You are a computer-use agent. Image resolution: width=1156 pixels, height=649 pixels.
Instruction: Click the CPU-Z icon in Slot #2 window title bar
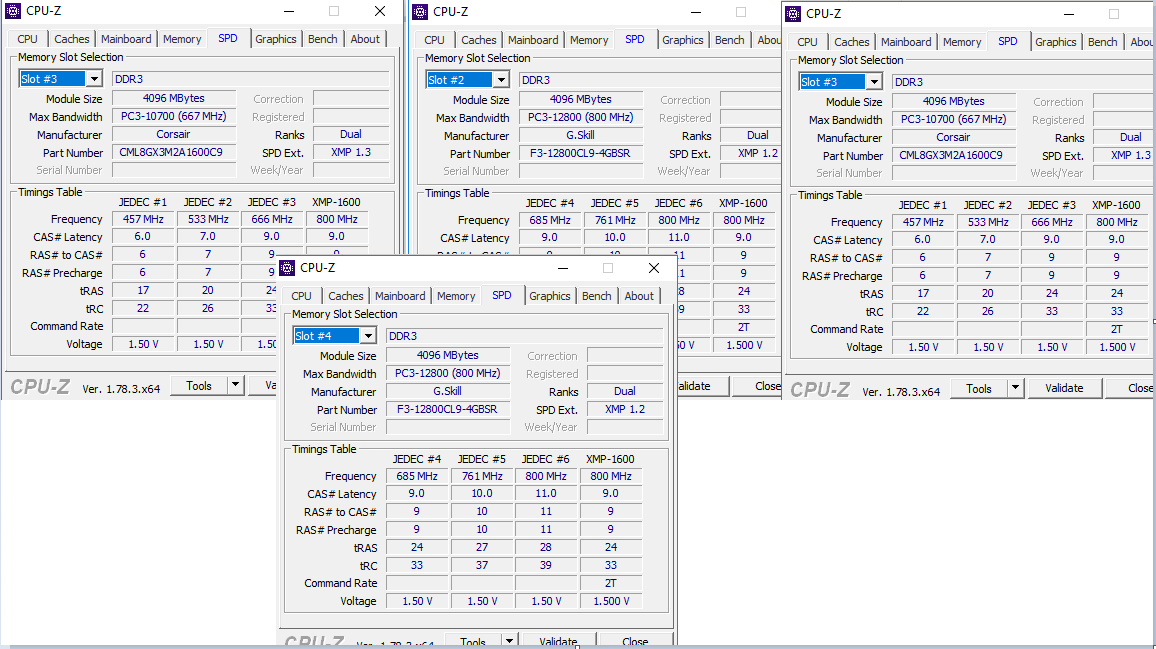click(420, 12)
